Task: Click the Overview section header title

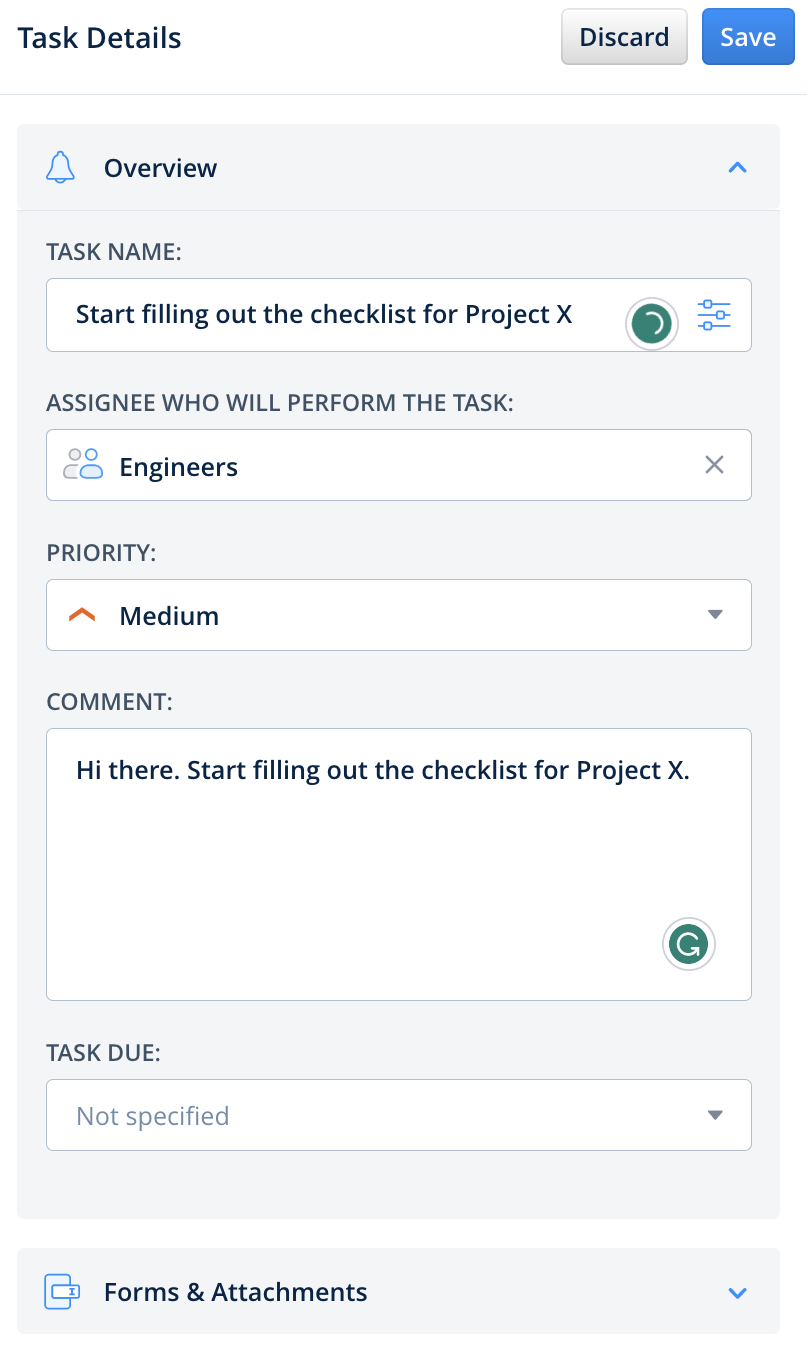Action: pyautogui.click(x=160, y=168)
